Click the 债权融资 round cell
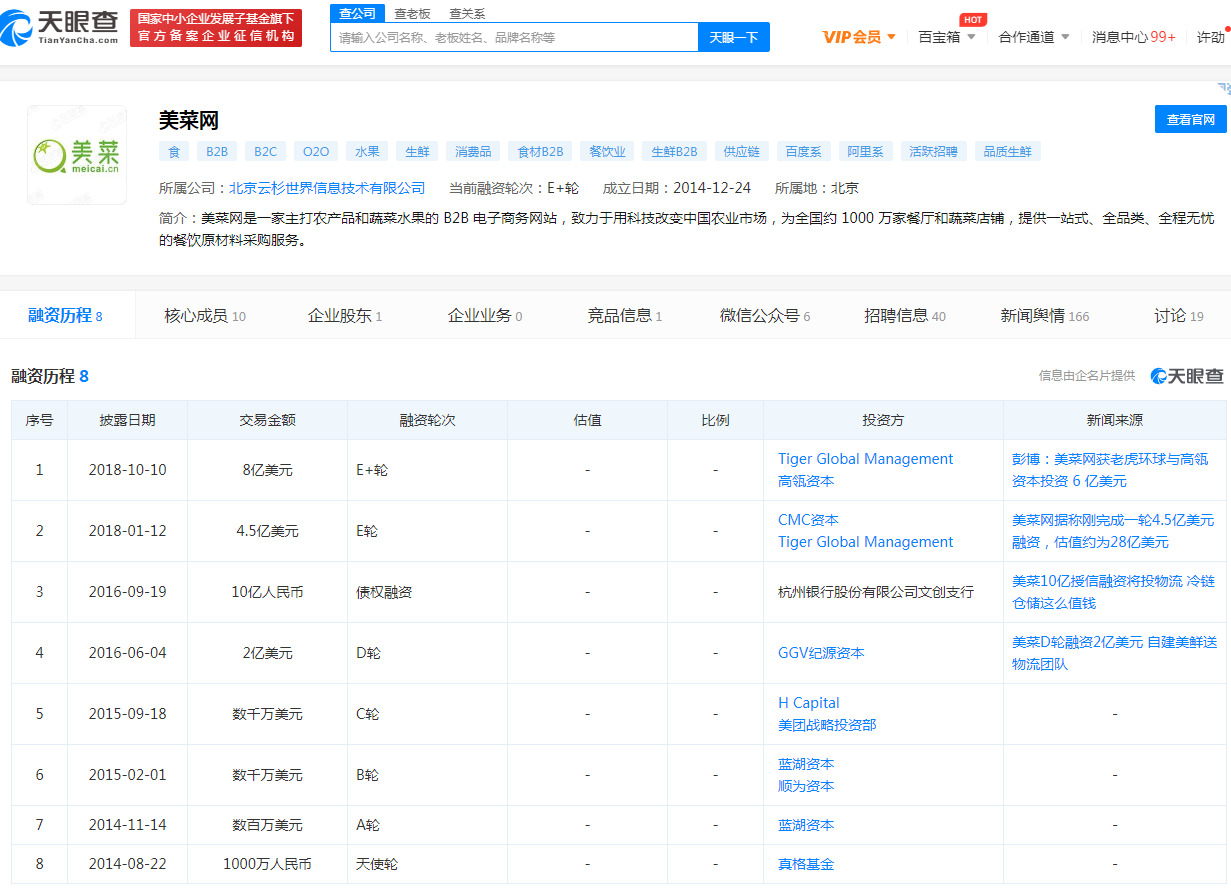 pos(427,592)
